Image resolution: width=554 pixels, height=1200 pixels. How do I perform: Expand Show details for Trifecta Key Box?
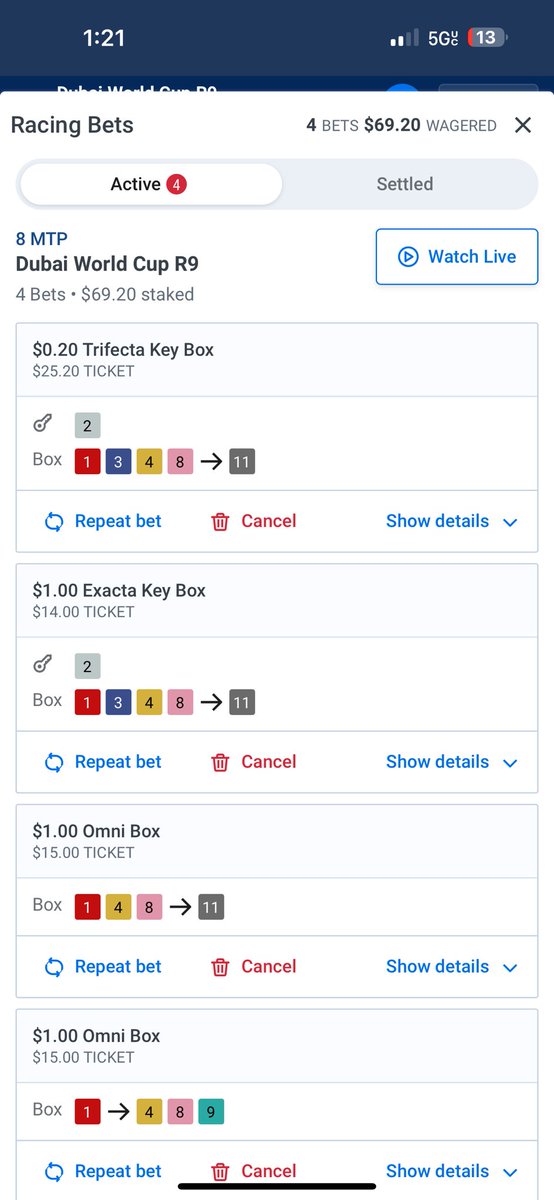coord(452,521)
